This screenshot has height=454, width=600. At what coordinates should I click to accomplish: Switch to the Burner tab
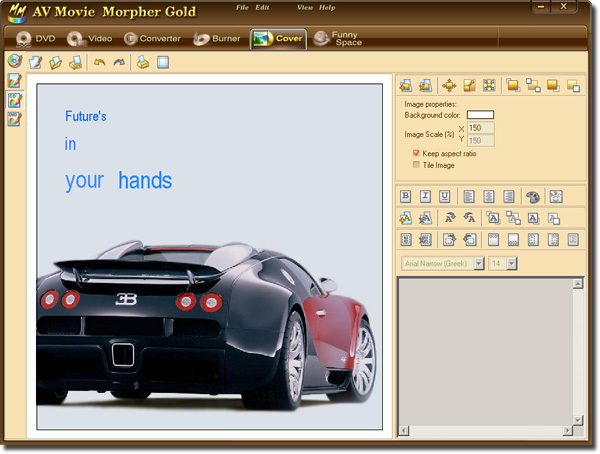pos(217,39)
